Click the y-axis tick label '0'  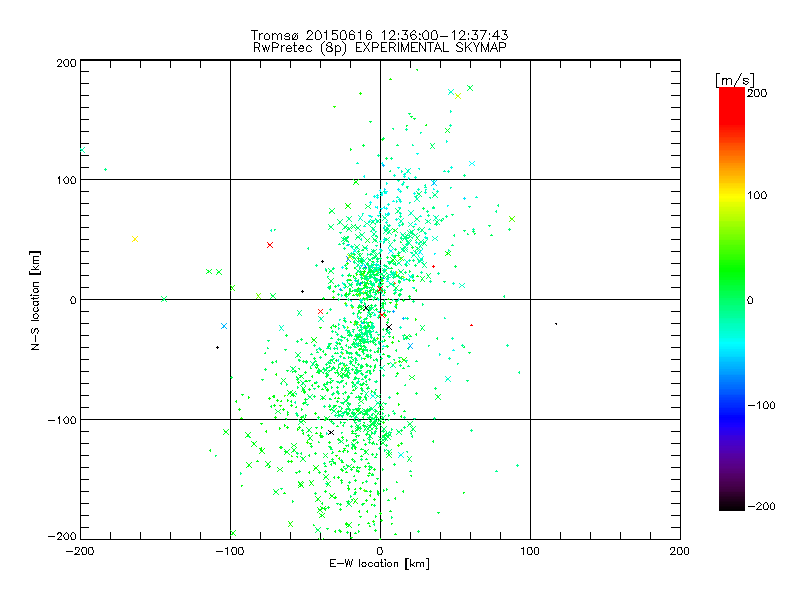[x=73, y=300]
